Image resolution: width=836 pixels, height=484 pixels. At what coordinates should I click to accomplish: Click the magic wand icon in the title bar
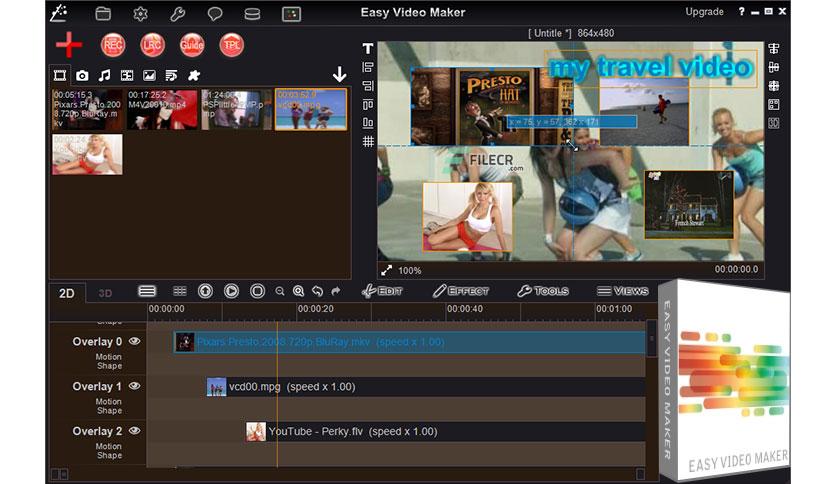(x=59, y=13)
